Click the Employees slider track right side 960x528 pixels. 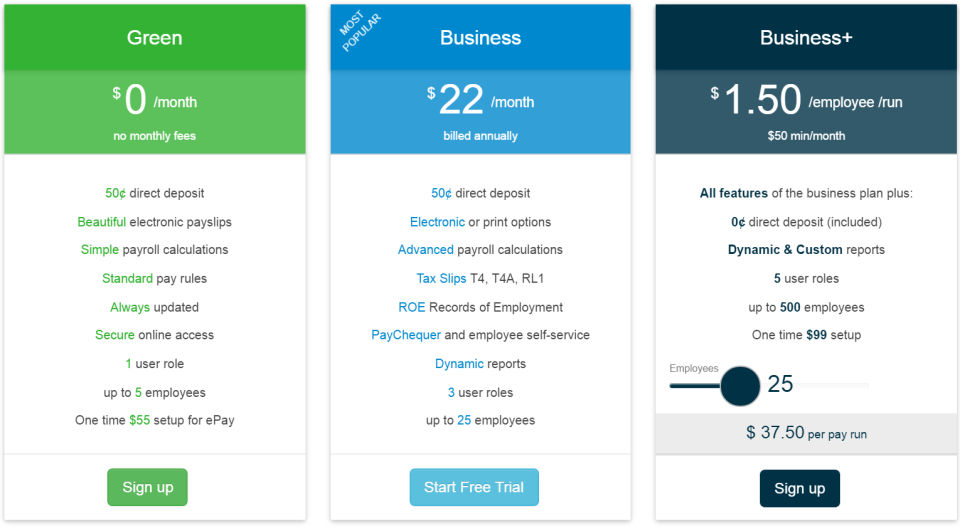point(840,385)
